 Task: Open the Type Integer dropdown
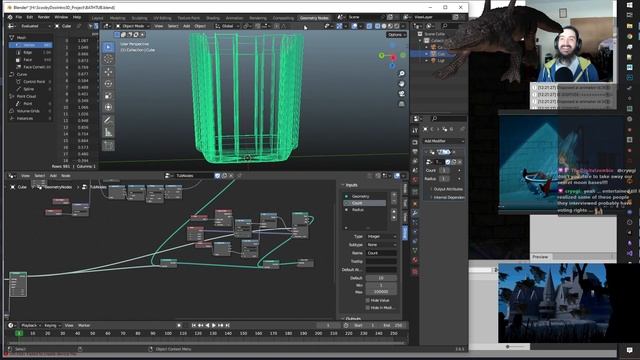(381, 237)
